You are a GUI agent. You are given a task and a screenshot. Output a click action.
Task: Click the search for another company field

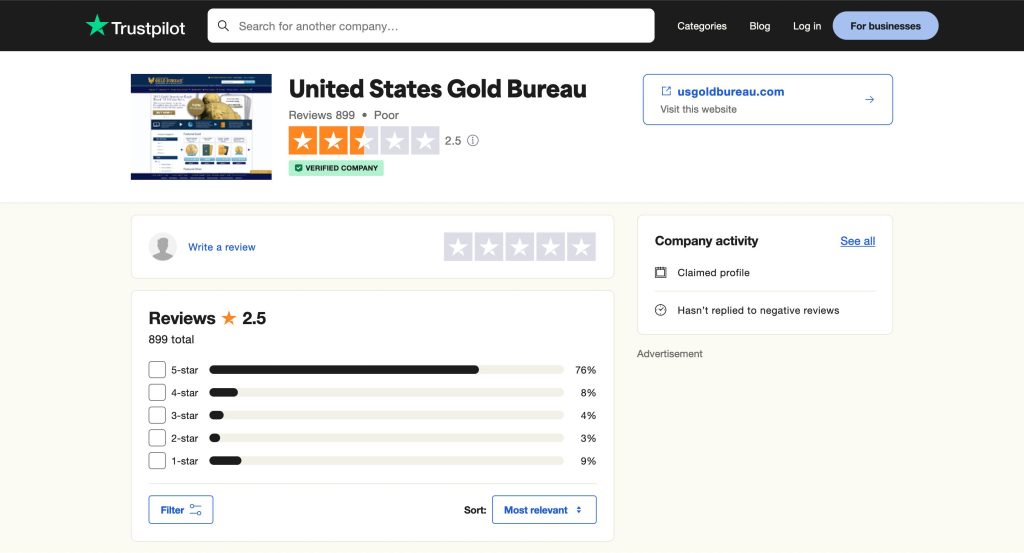[440, 26]
